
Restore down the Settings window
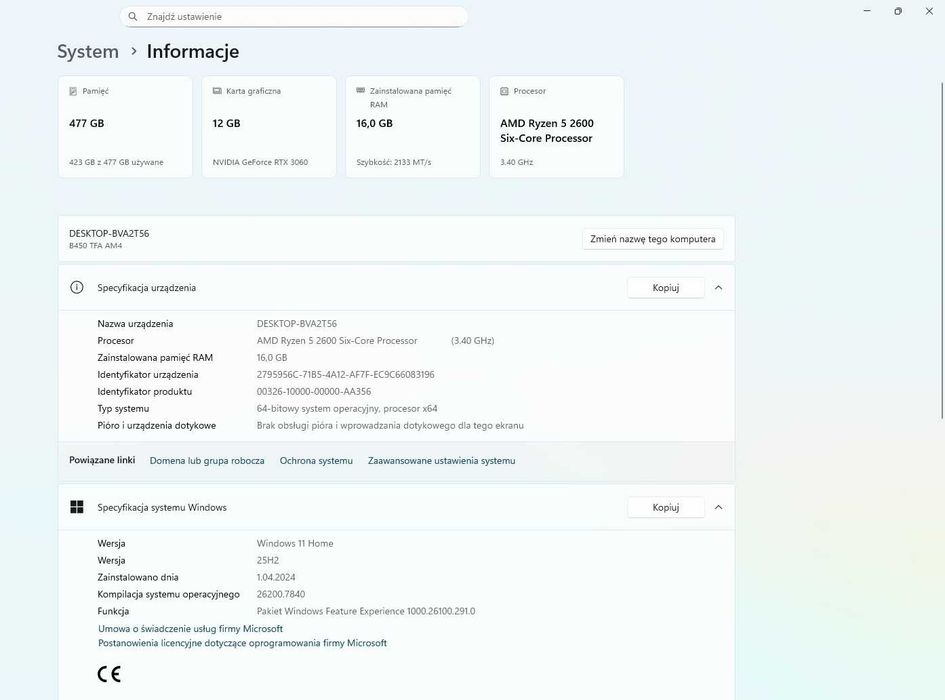point(898,11)
